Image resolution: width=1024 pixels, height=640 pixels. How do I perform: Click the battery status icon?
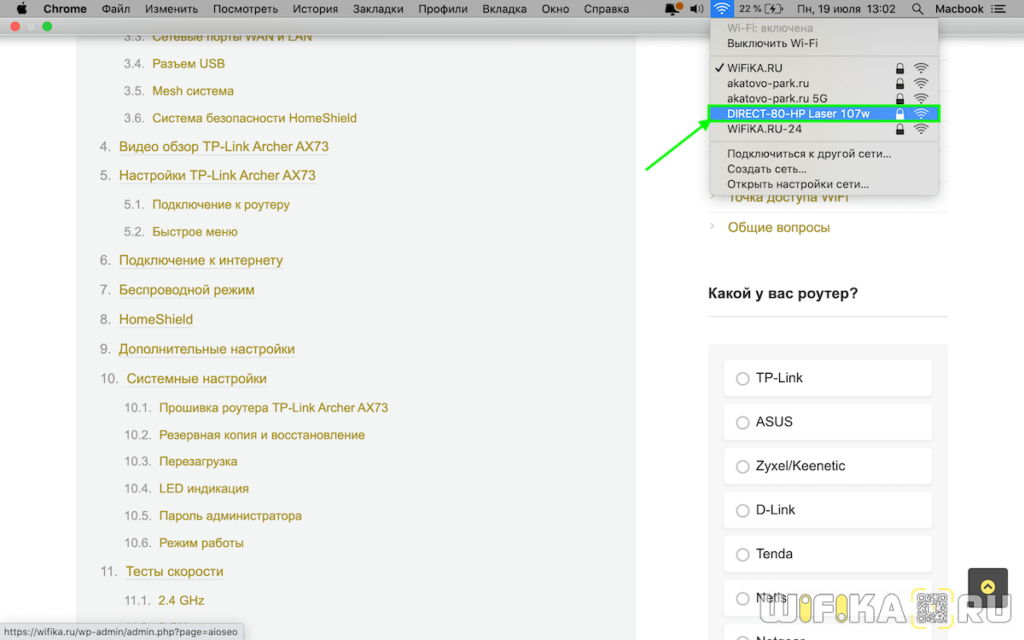pyautogui.click(x=774, y=9)
